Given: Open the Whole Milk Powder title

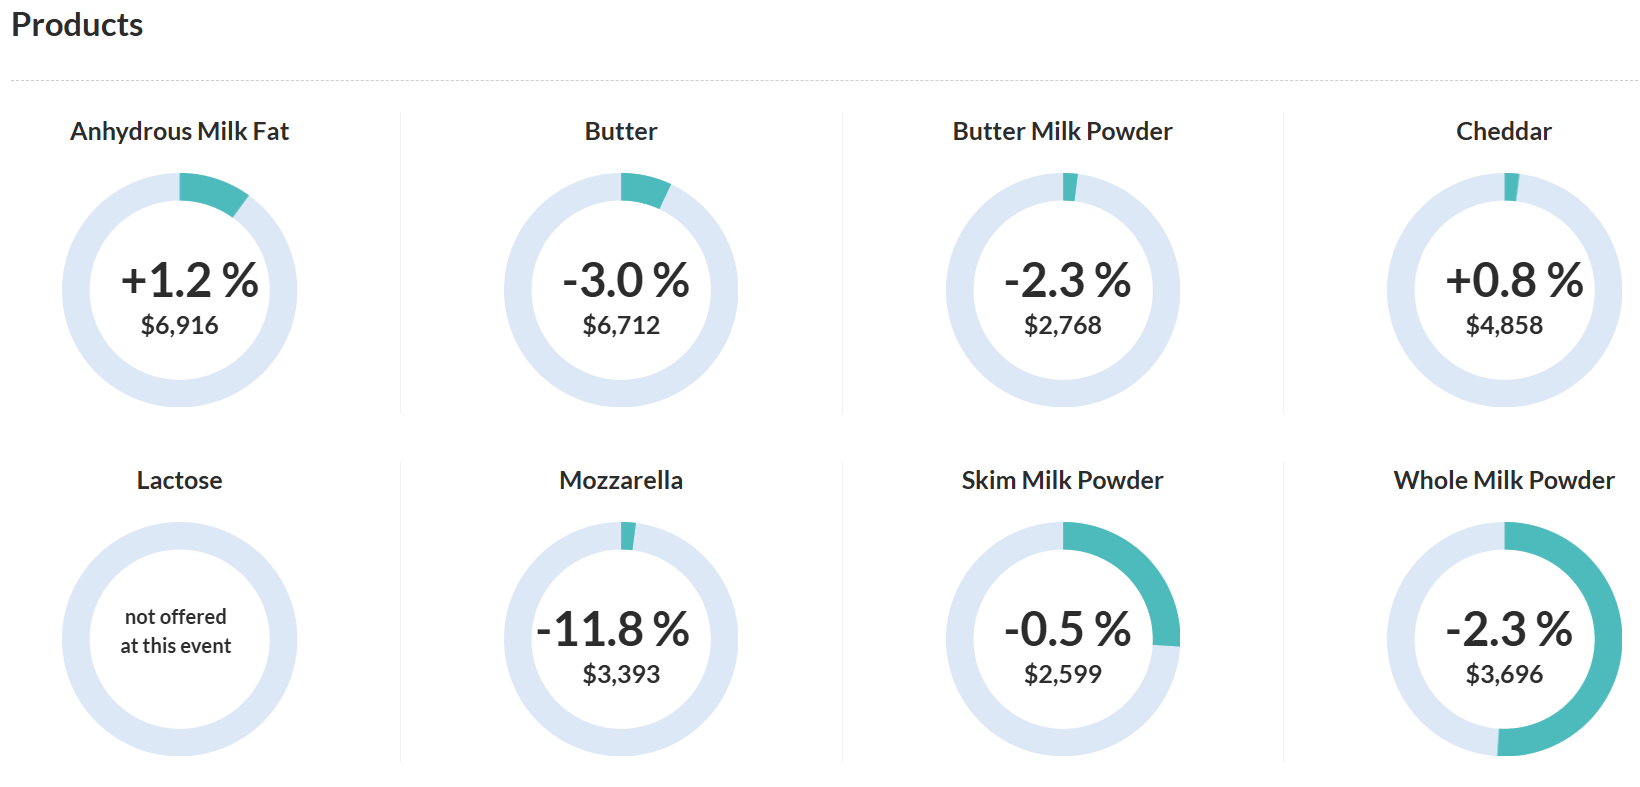Looking at the screenshot, I should pos(1504,481).
